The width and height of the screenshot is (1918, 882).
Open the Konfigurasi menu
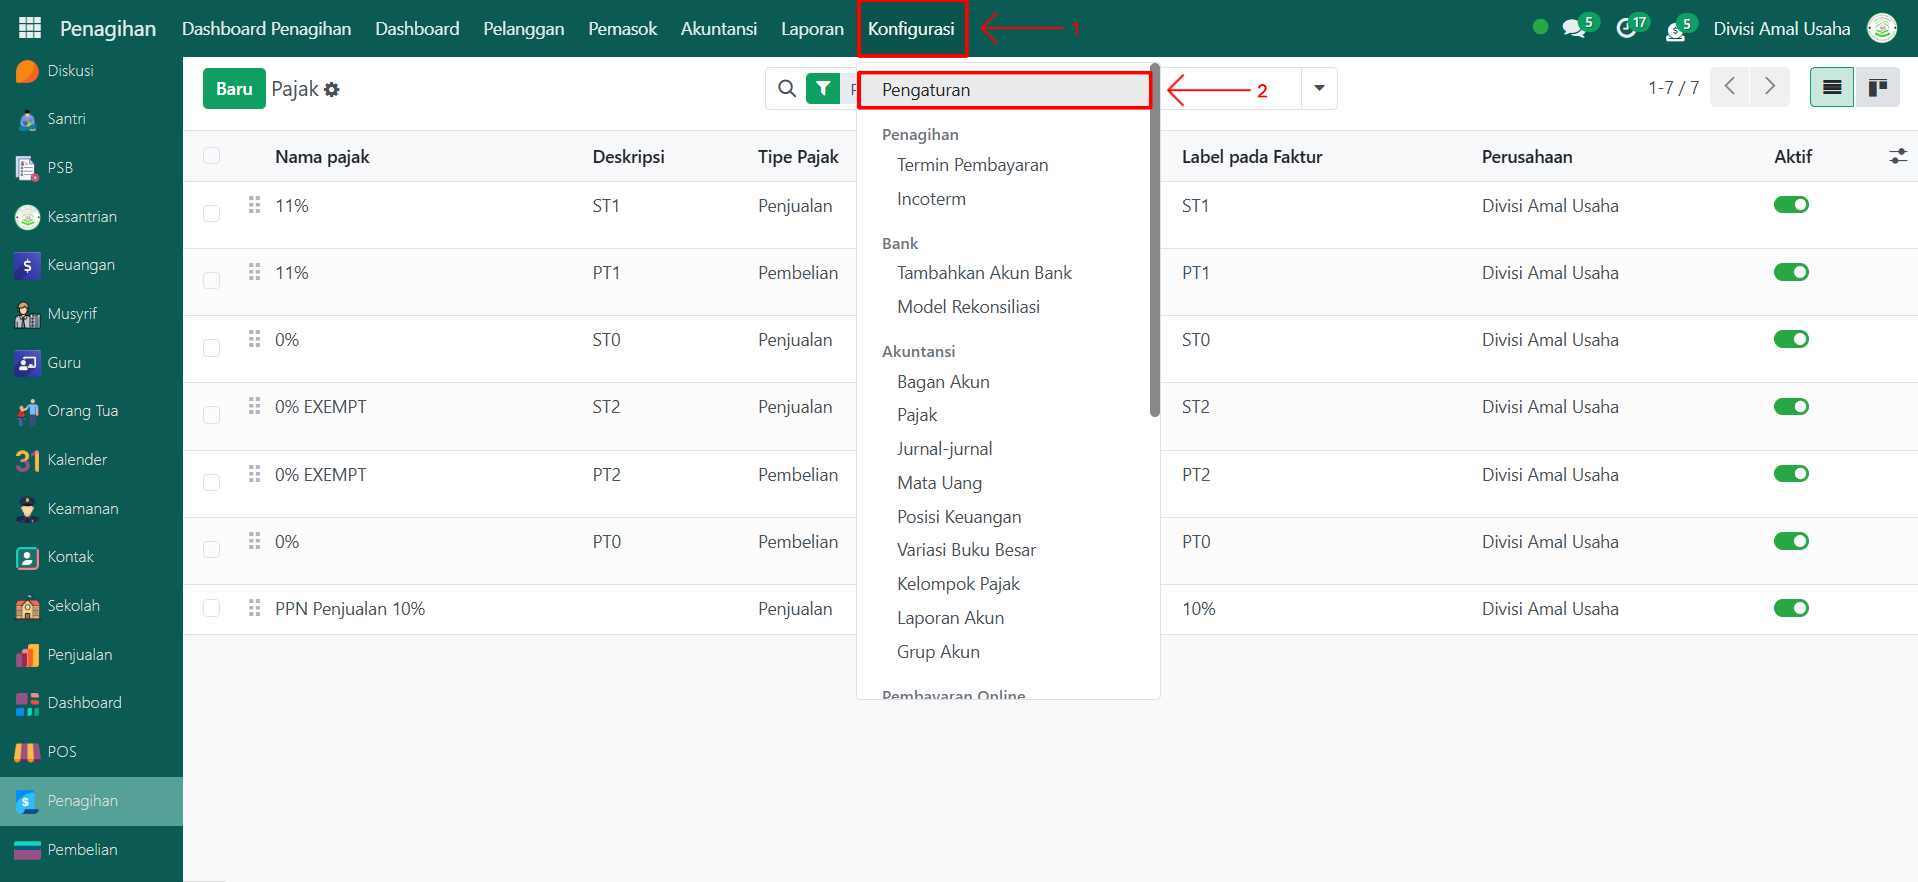pos(911,29)
